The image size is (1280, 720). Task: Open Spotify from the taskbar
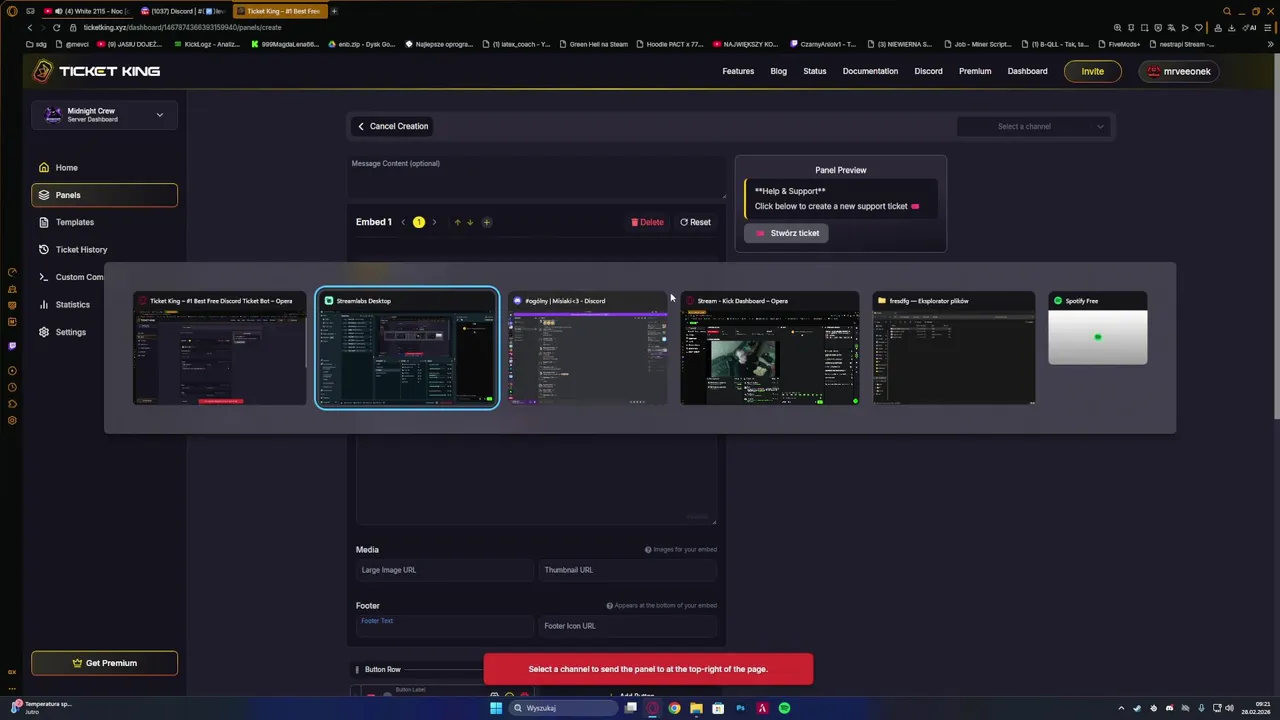pyautogui.click(x=785, y=708)
